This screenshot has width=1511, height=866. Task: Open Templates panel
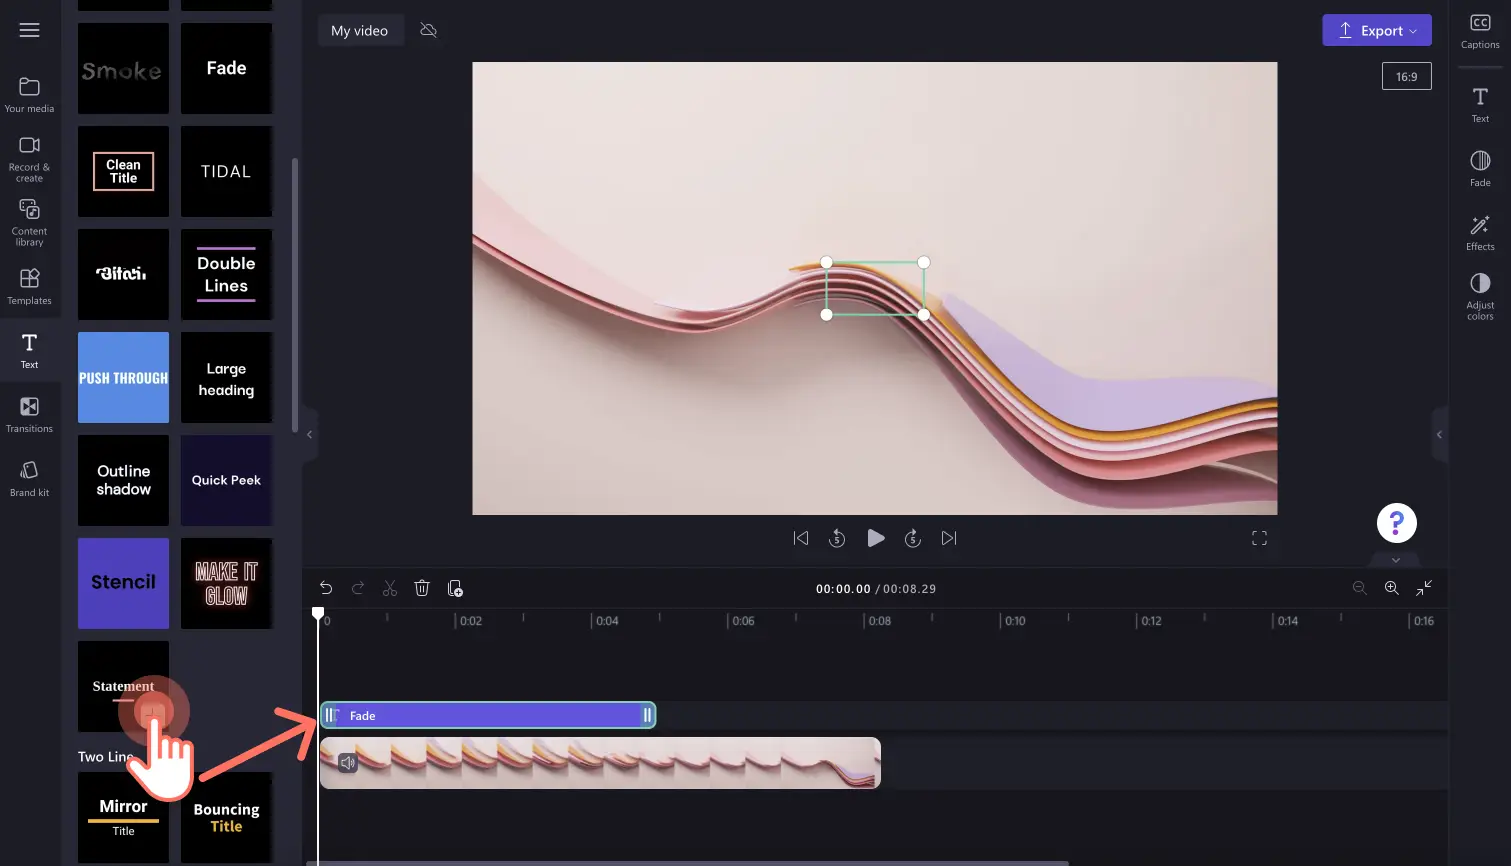30,286
